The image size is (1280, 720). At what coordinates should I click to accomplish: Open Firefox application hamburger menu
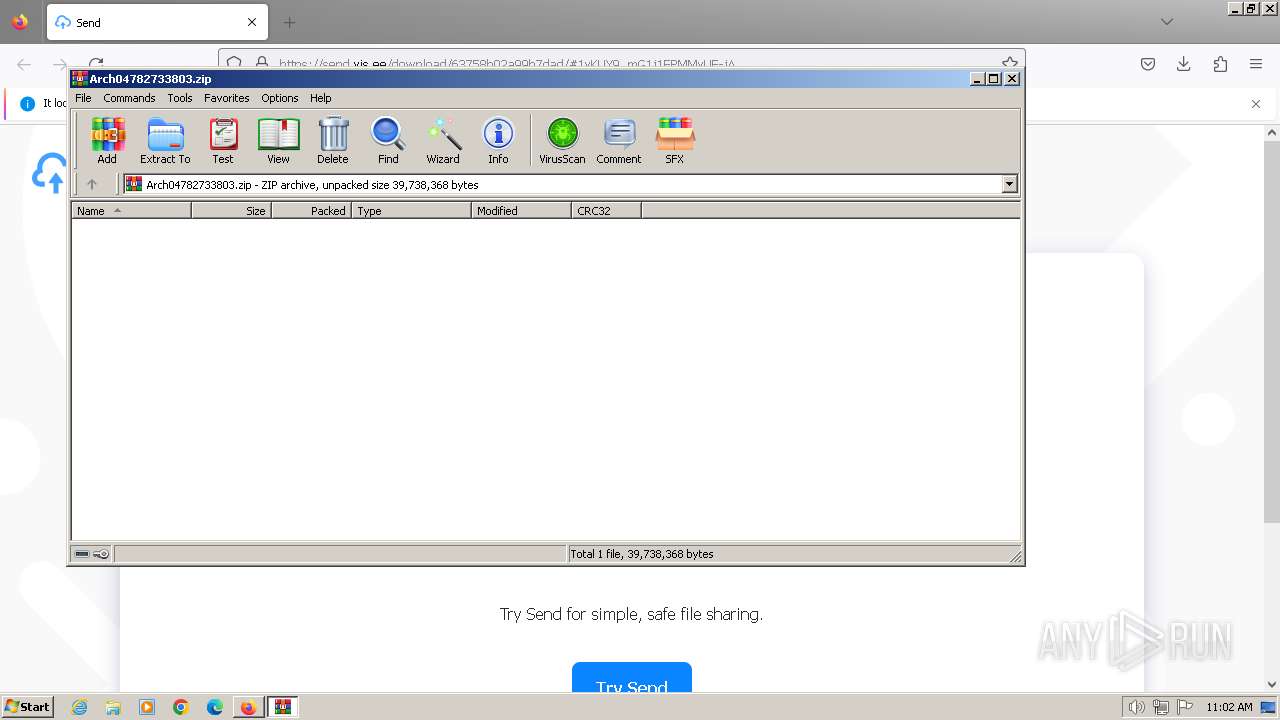coord(1256,64)
